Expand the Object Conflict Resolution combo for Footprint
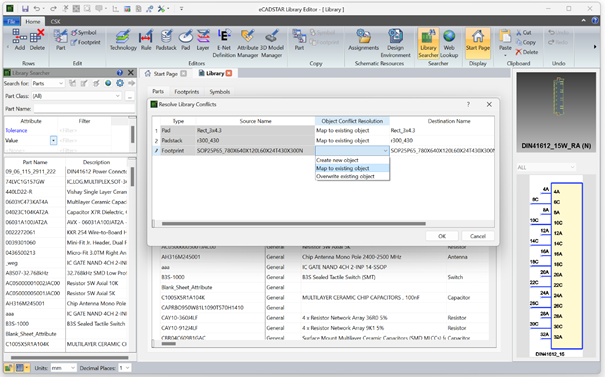 click(385, 151)
